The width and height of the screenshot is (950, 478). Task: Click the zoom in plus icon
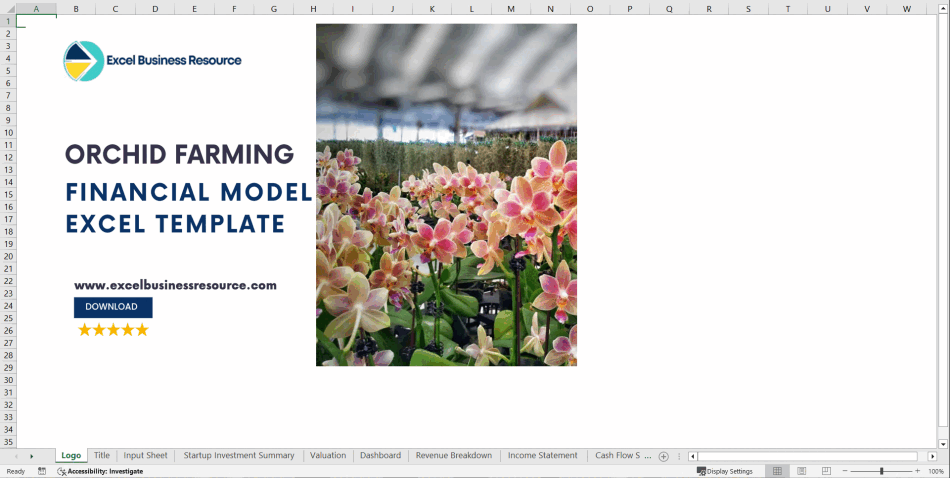click(x=917, y=471)
